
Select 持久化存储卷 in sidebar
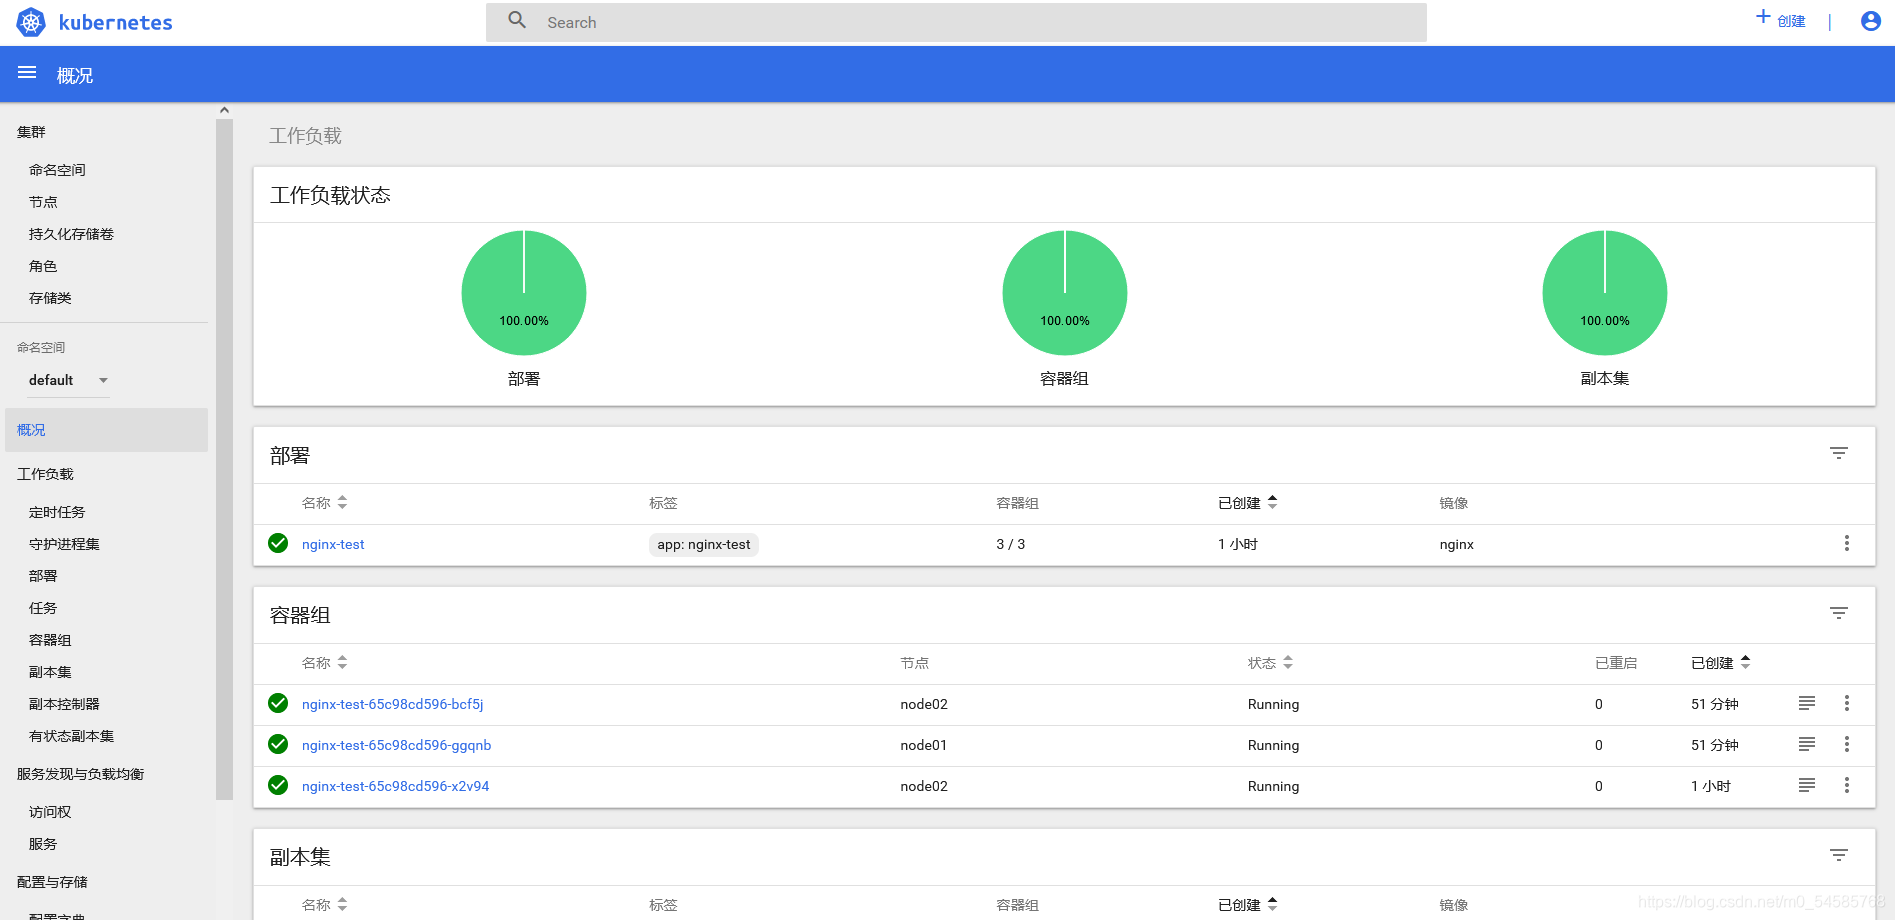[x=71, y=234]
